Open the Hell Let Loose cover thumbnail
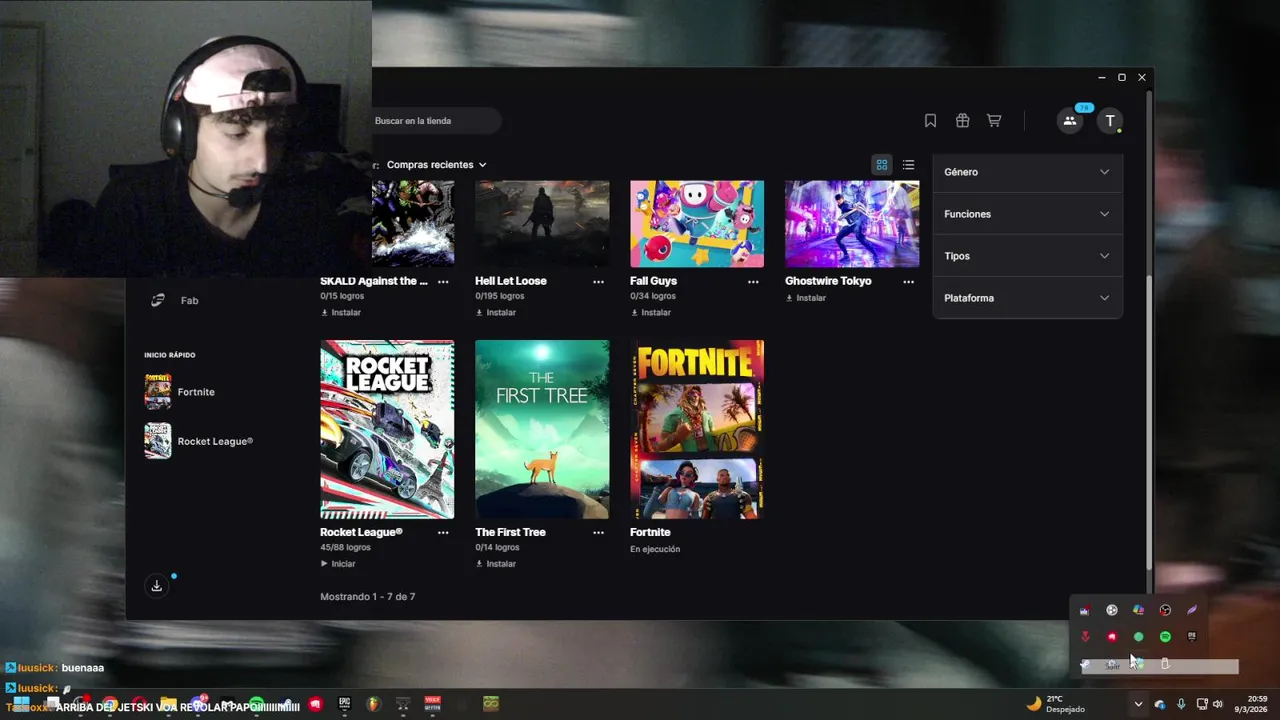 coord(542,224)
